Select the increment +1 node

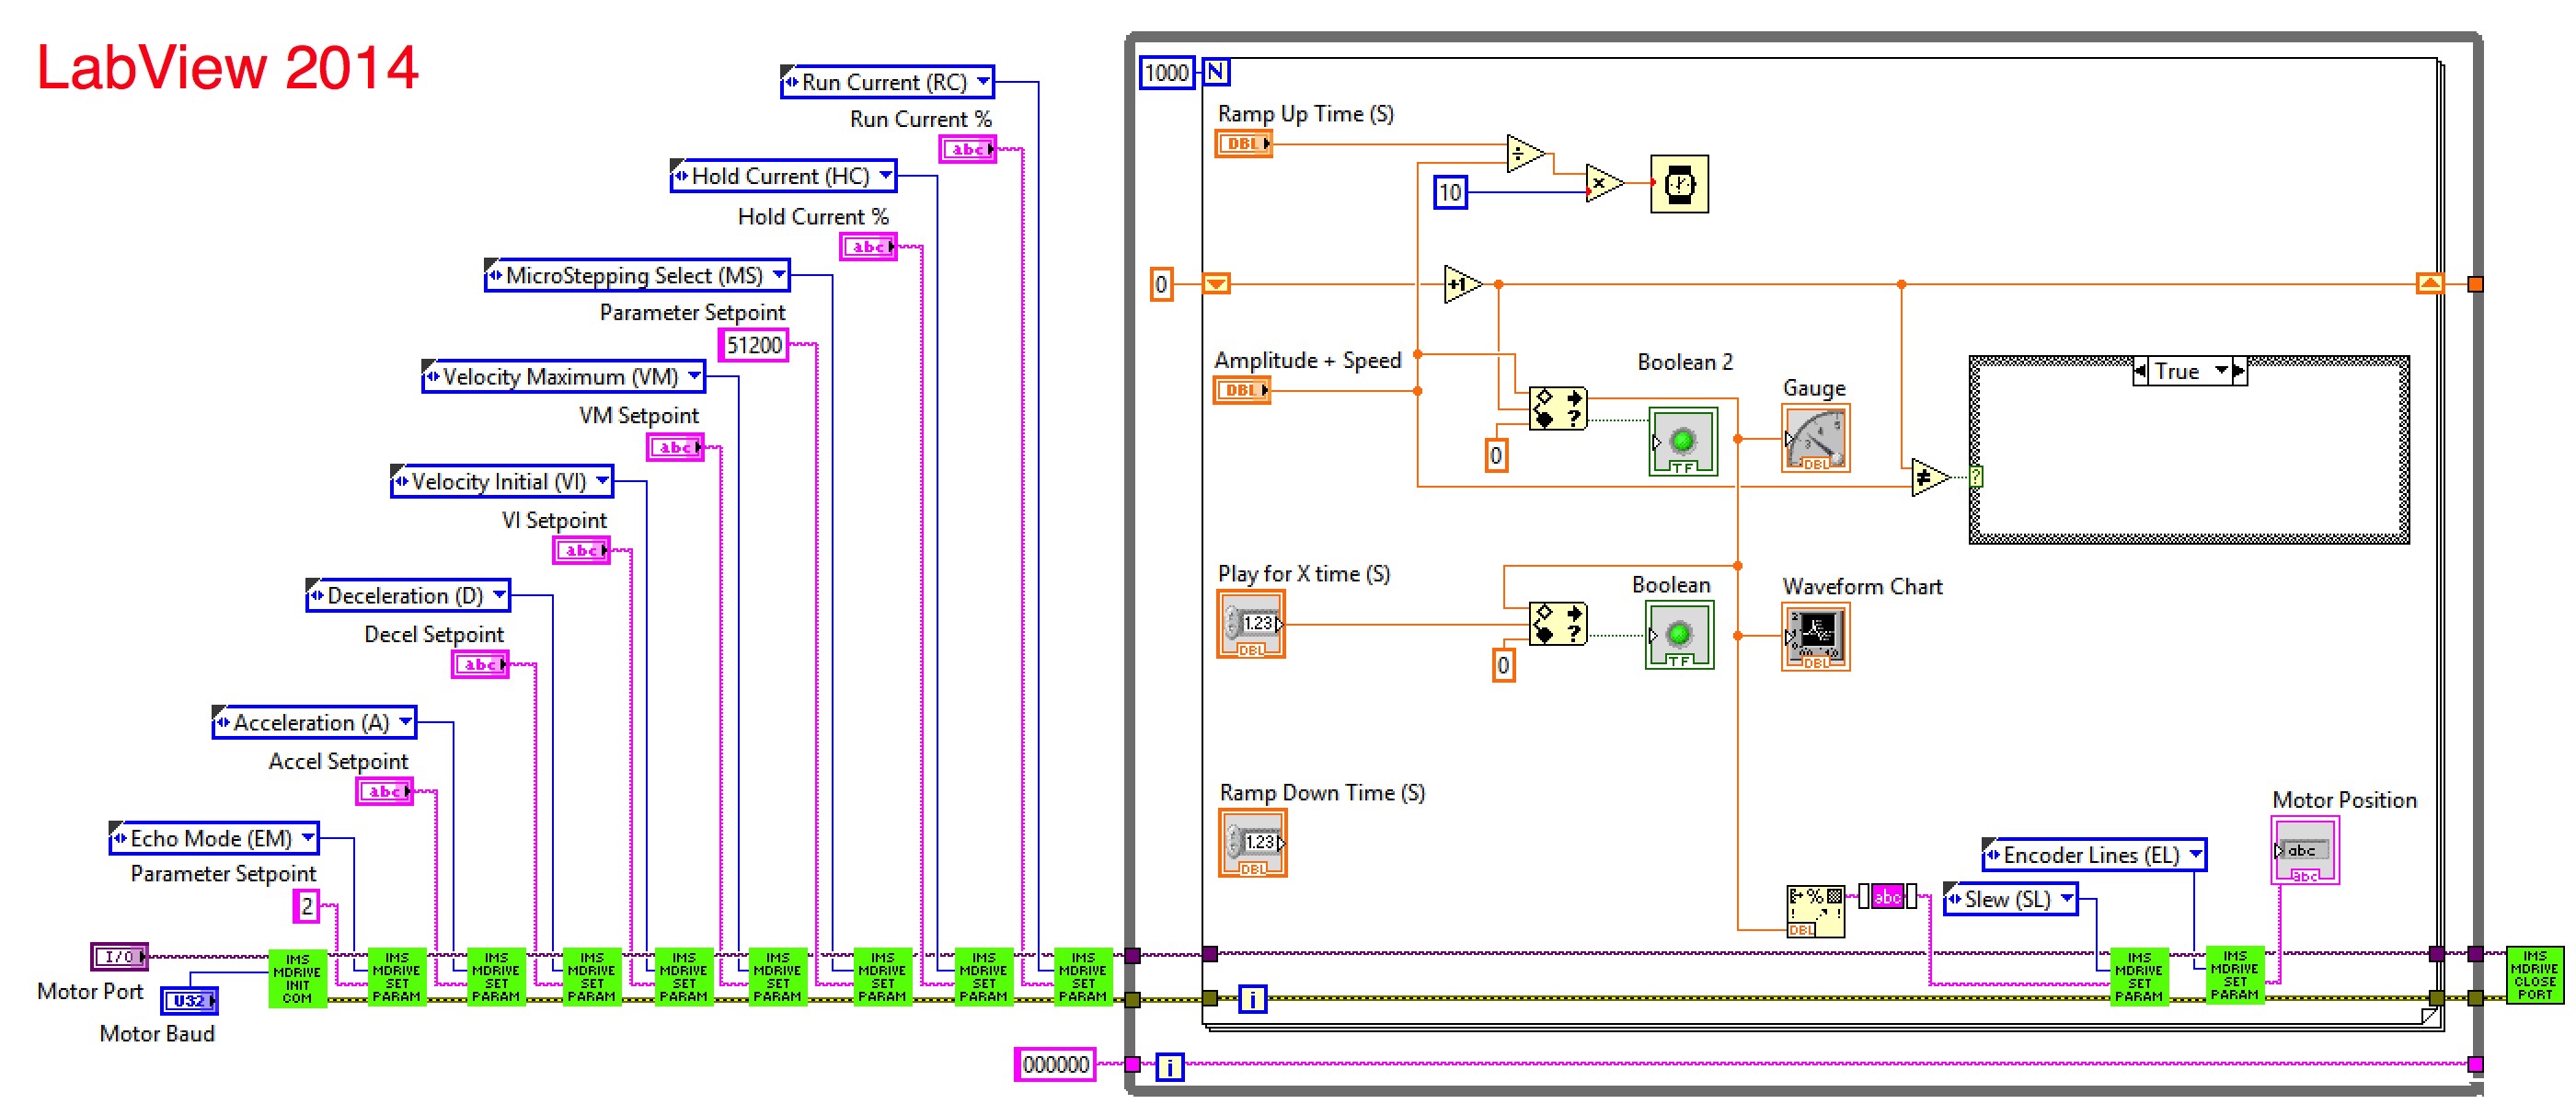(x=1463, y=285)
